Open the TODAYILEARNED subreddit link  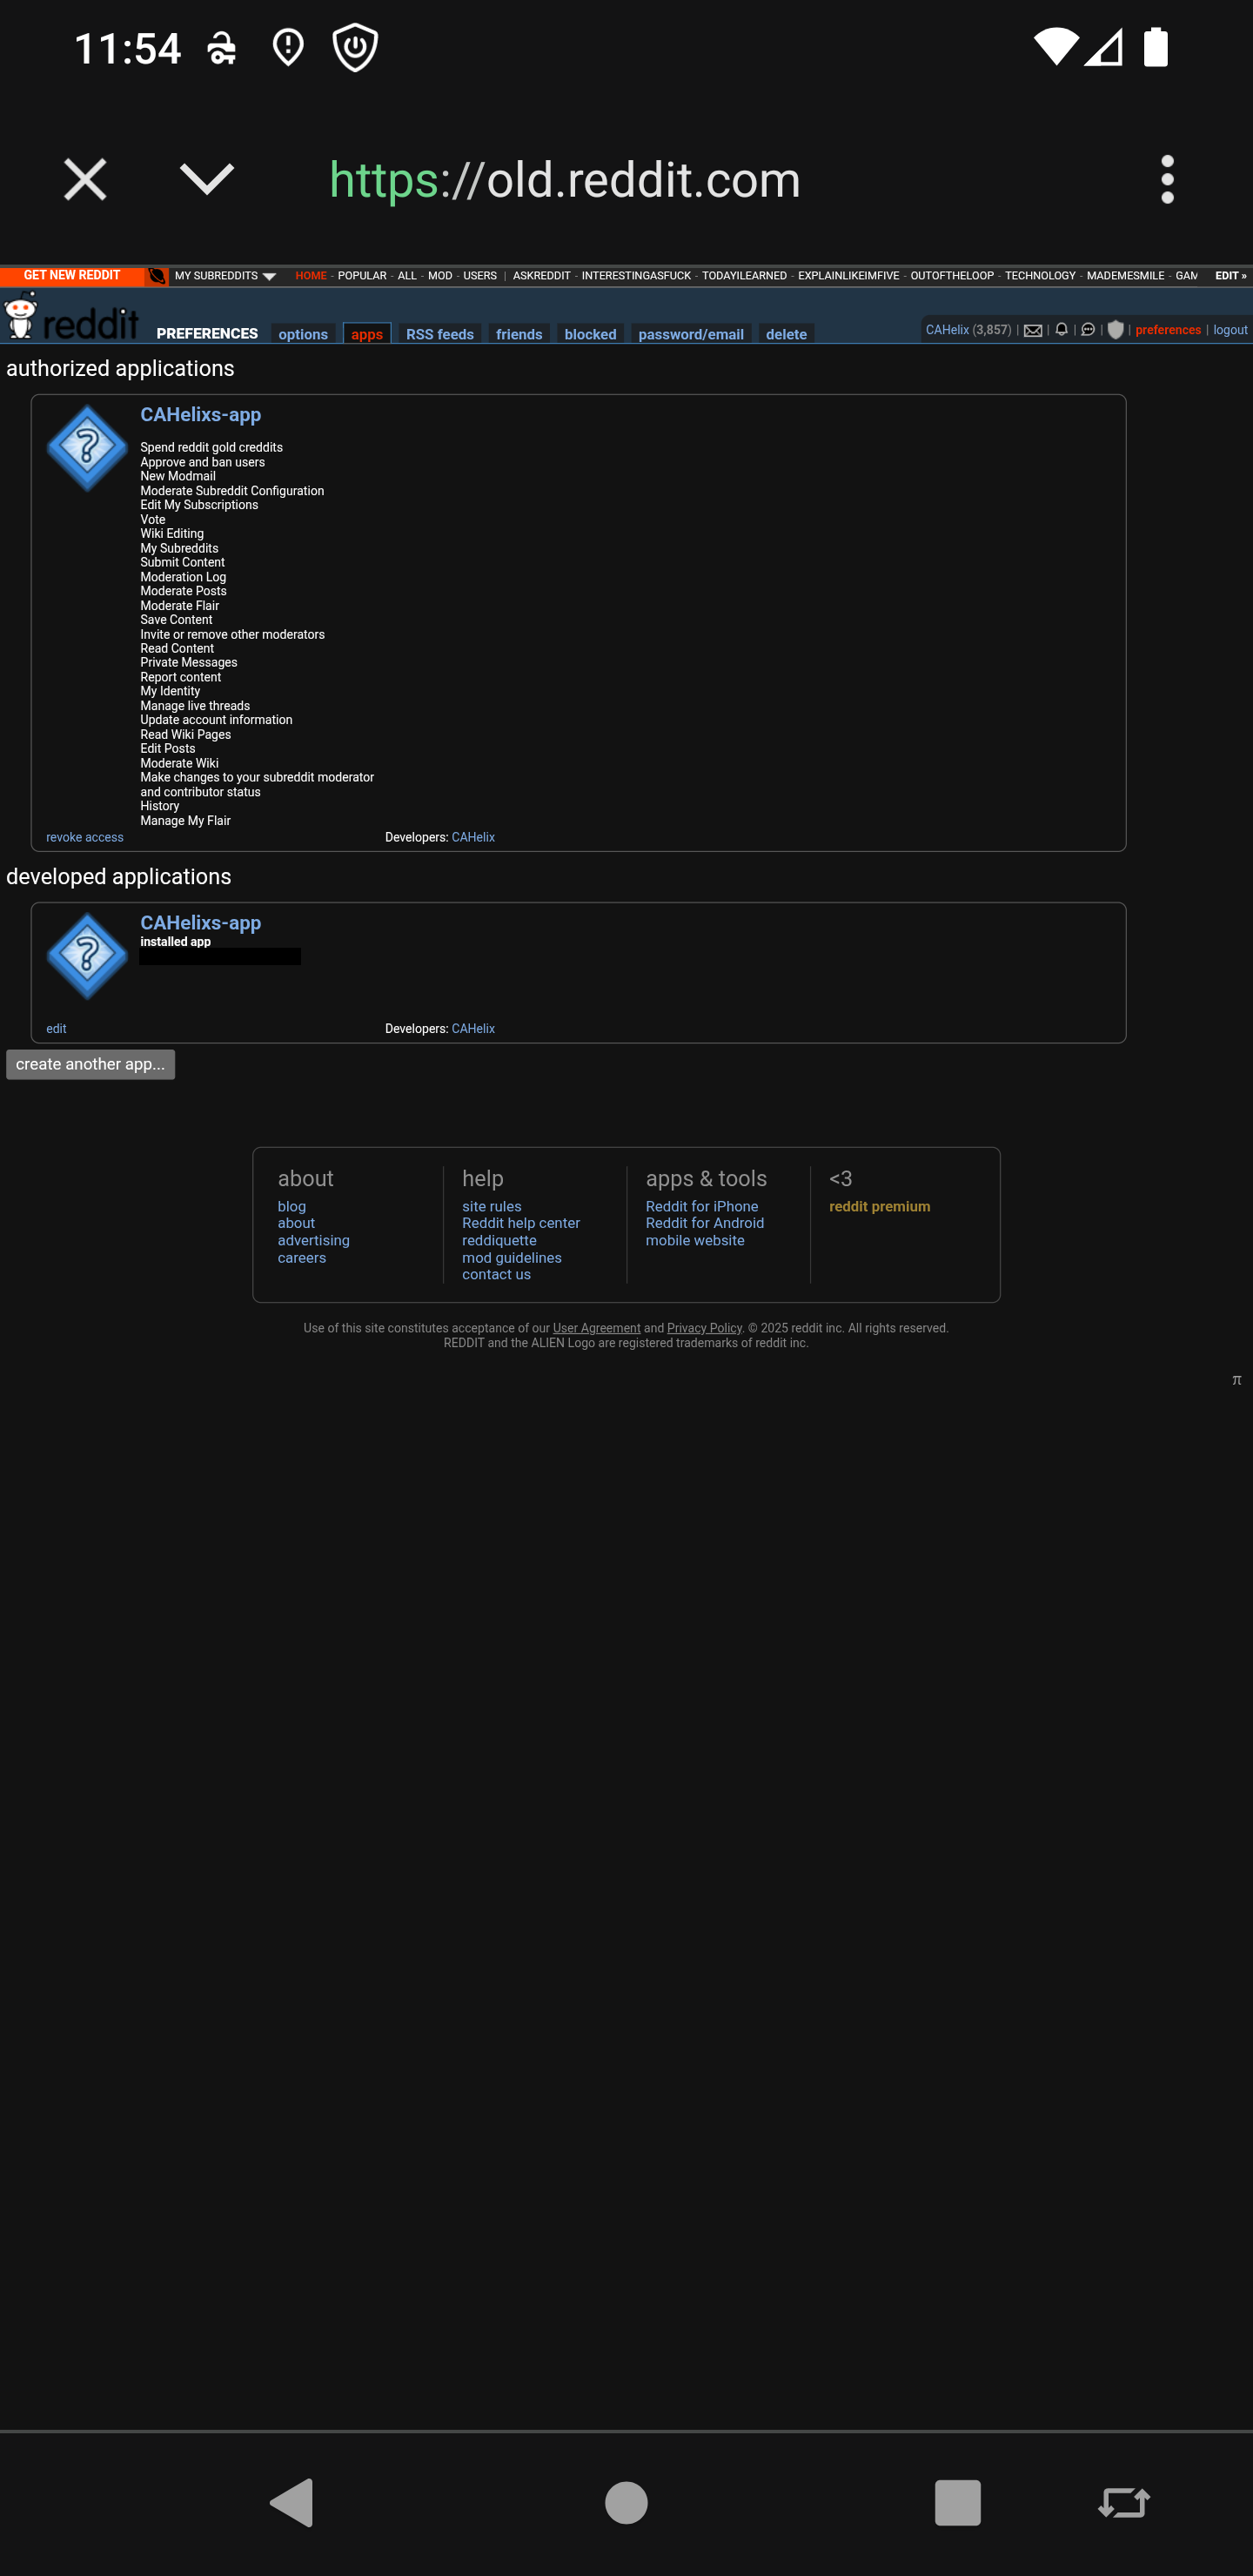(744, 276)
